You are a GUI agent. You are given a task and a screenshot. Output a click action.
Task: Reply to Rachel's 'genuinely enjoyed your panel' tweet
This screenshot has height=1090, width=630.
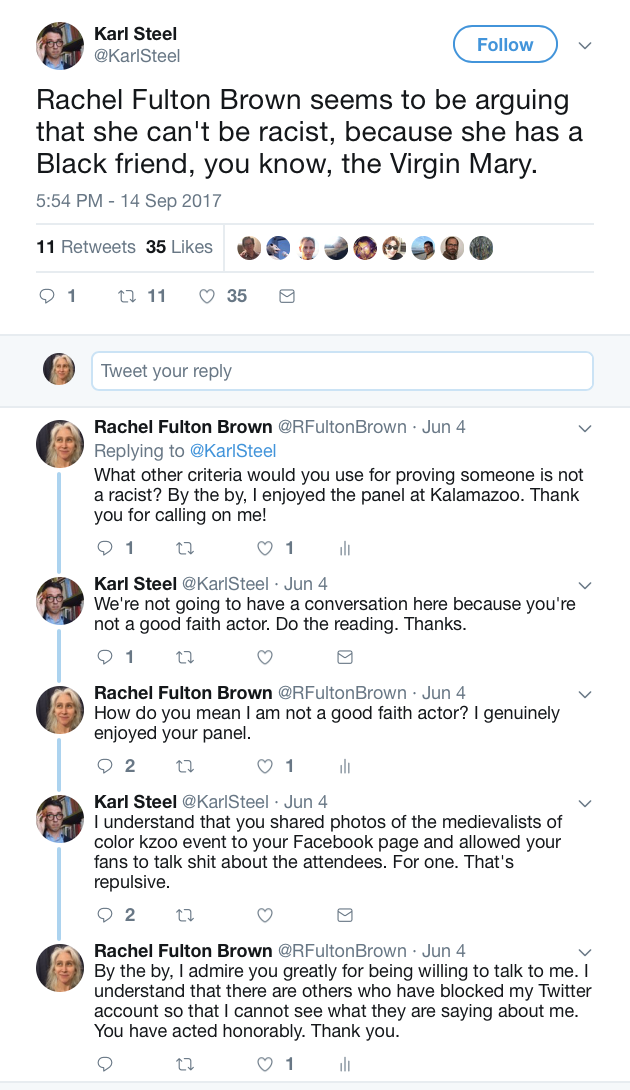pos(105,766)
